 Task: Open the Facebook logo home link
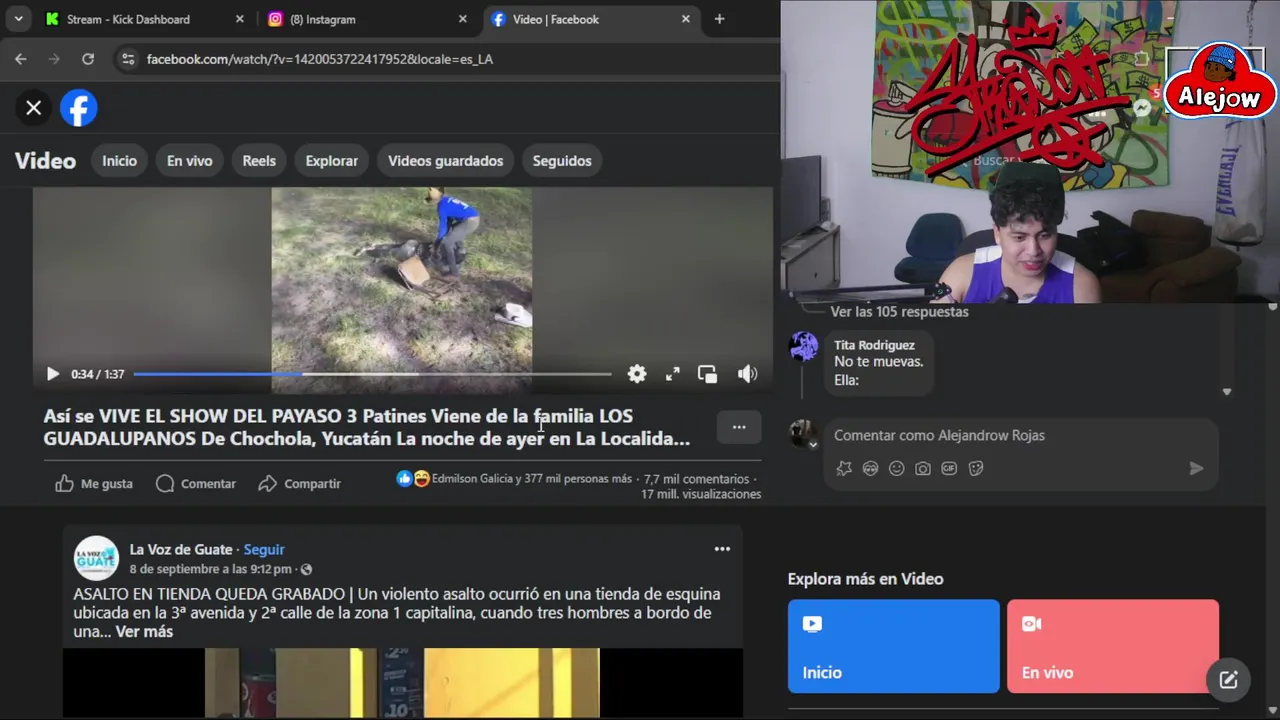(79, 108)
